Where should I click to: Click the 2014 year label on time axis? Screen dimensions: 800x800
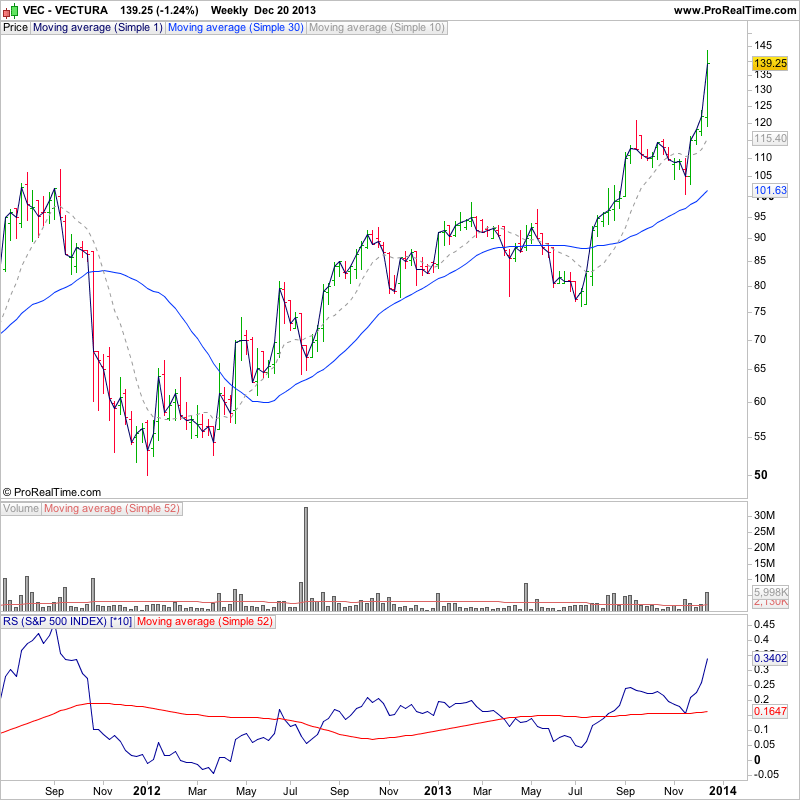click(723, 791)
